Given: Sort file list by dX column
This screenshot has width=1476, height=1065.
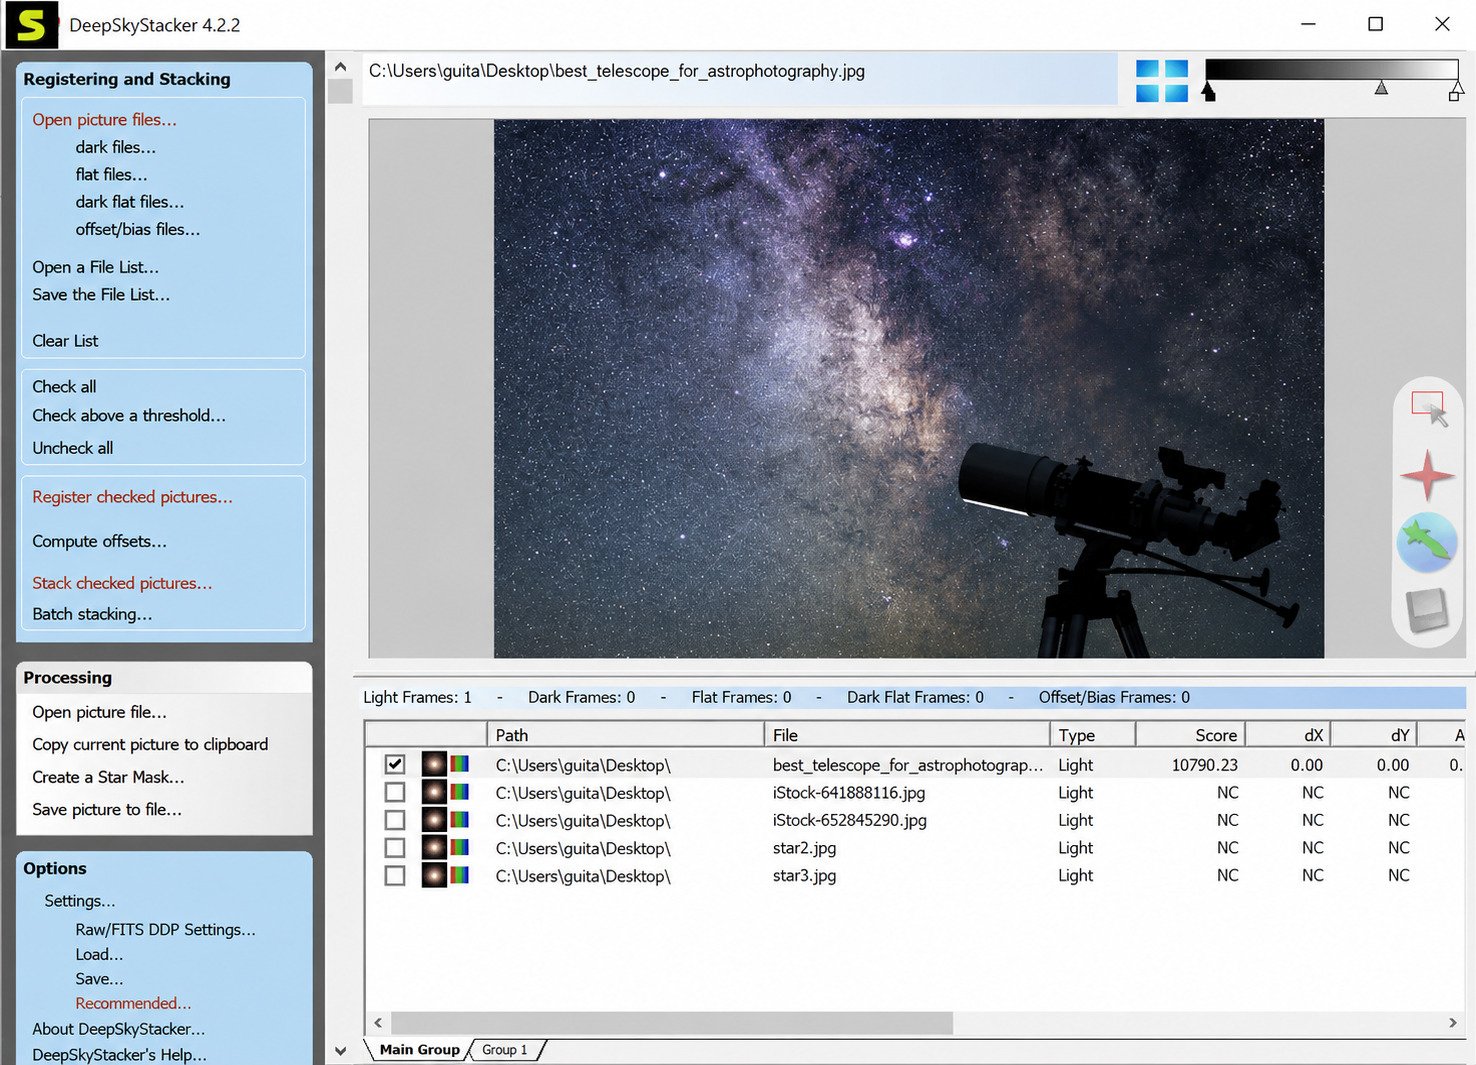Looking at the screenshot, I should coord(1288,735).
